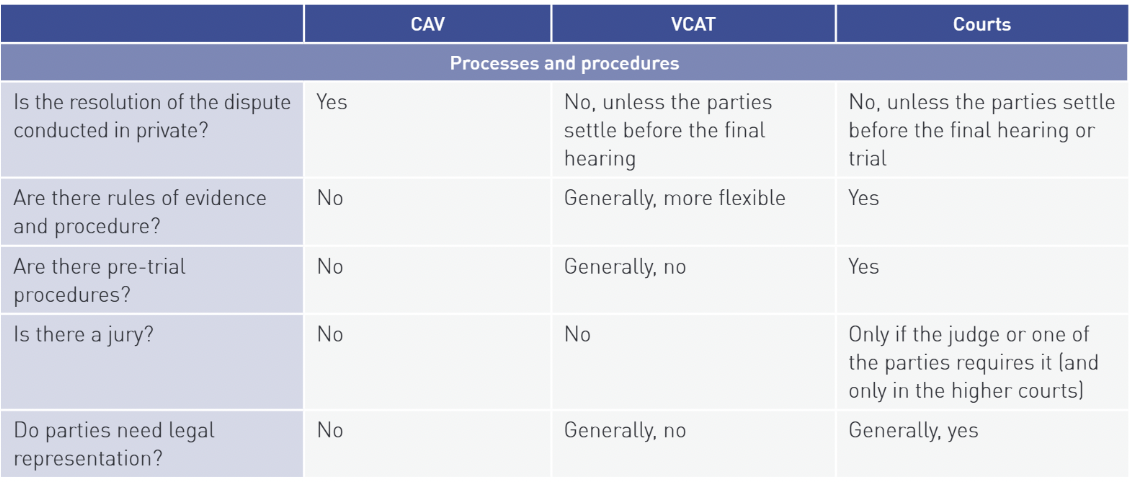Select the 'Processes and procedures' section heading
Image resolution: width=1130 pixels, height=482 pixels.
coord(564,63)
